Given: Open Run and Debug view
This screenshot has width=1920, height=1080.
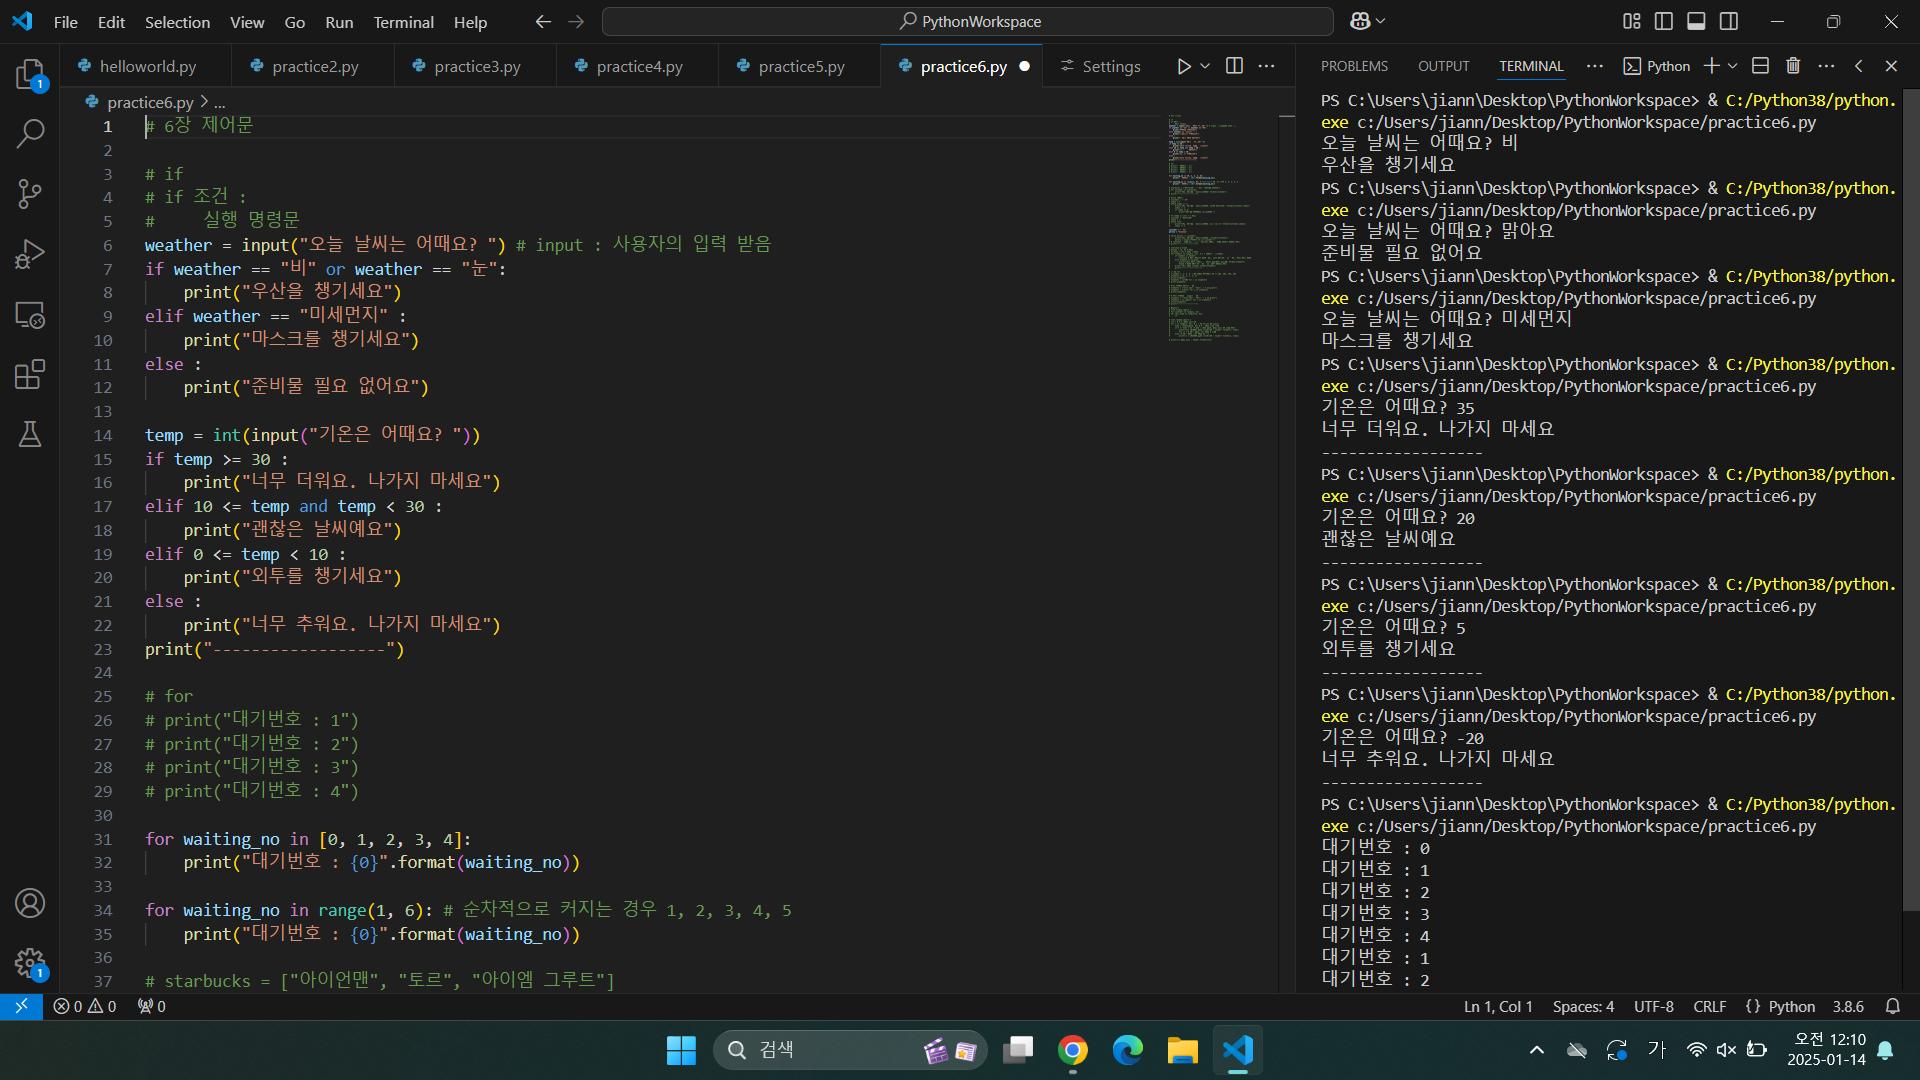Looking at the screenshot, I should click(x=30, y=254).
